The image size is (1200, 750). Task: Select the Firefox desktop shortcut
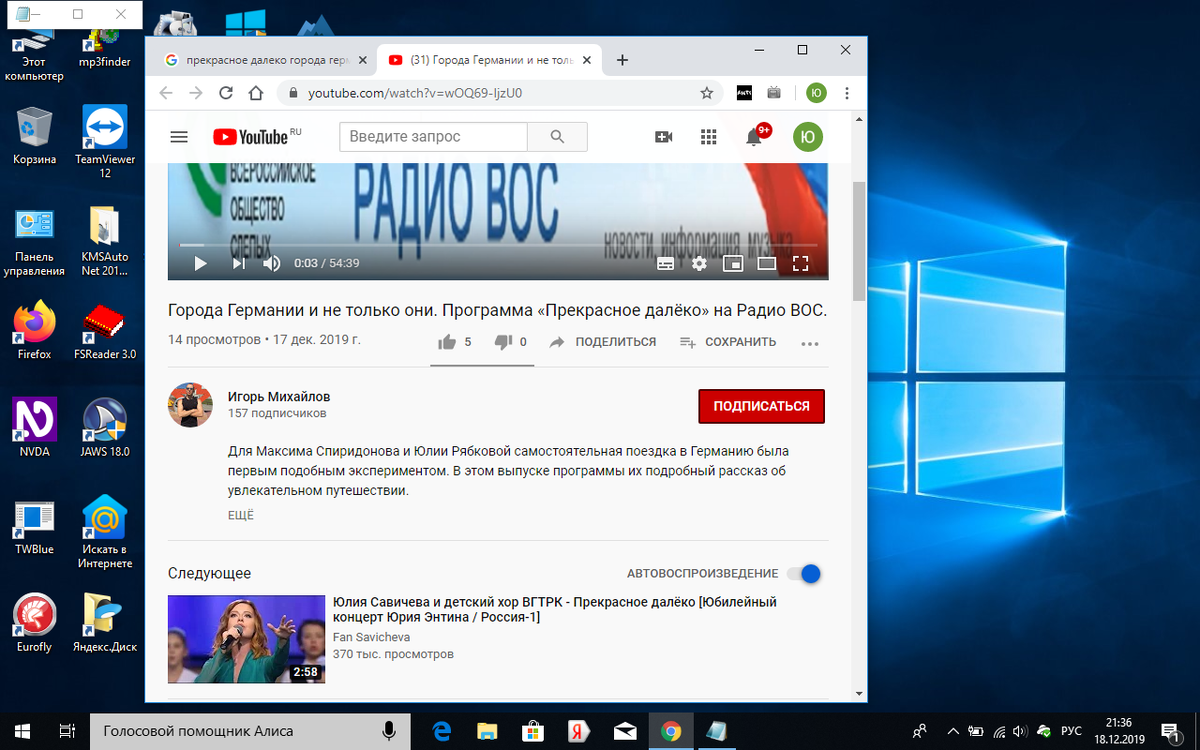pyautogui.click(x=35, y=330)
